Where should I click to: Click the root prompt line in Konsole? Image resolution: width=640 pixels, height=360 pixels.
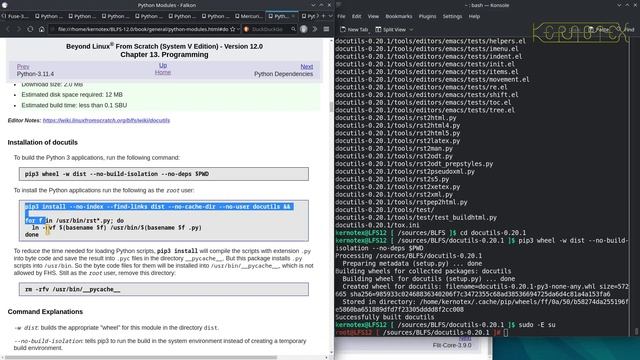click(x=422, y=333)
